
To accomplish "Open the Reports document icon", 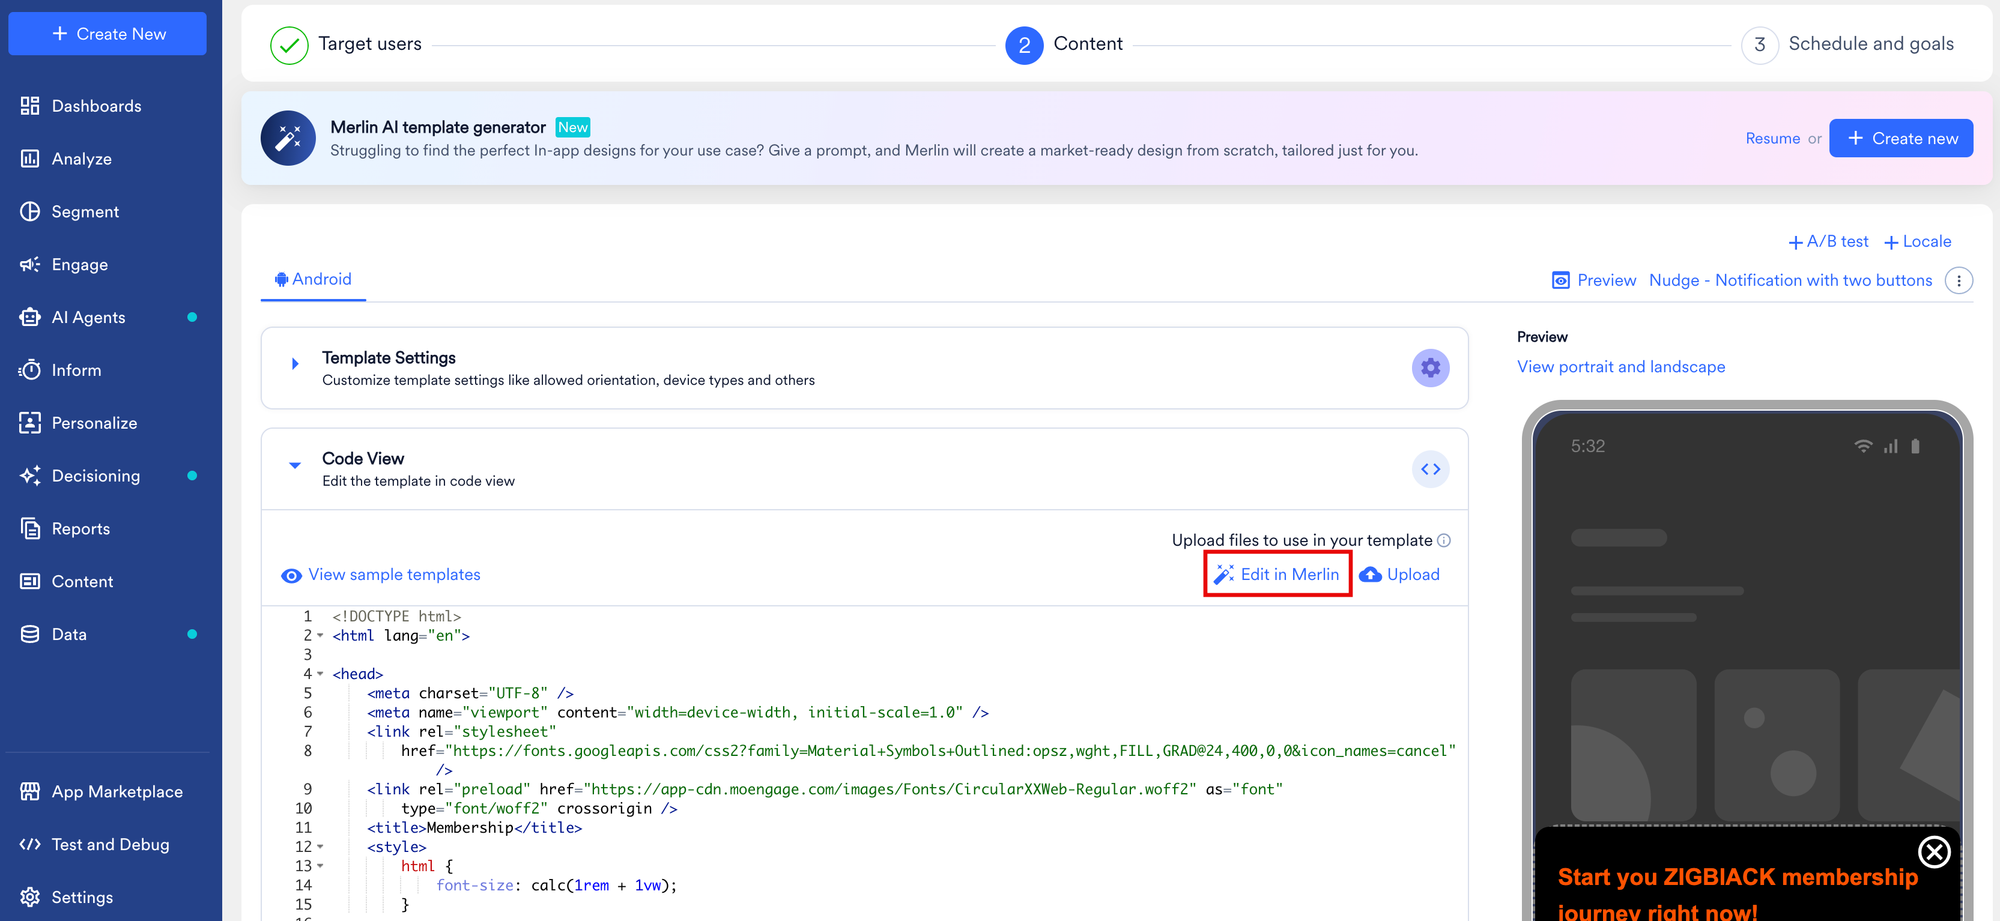I will coord(30,529).
